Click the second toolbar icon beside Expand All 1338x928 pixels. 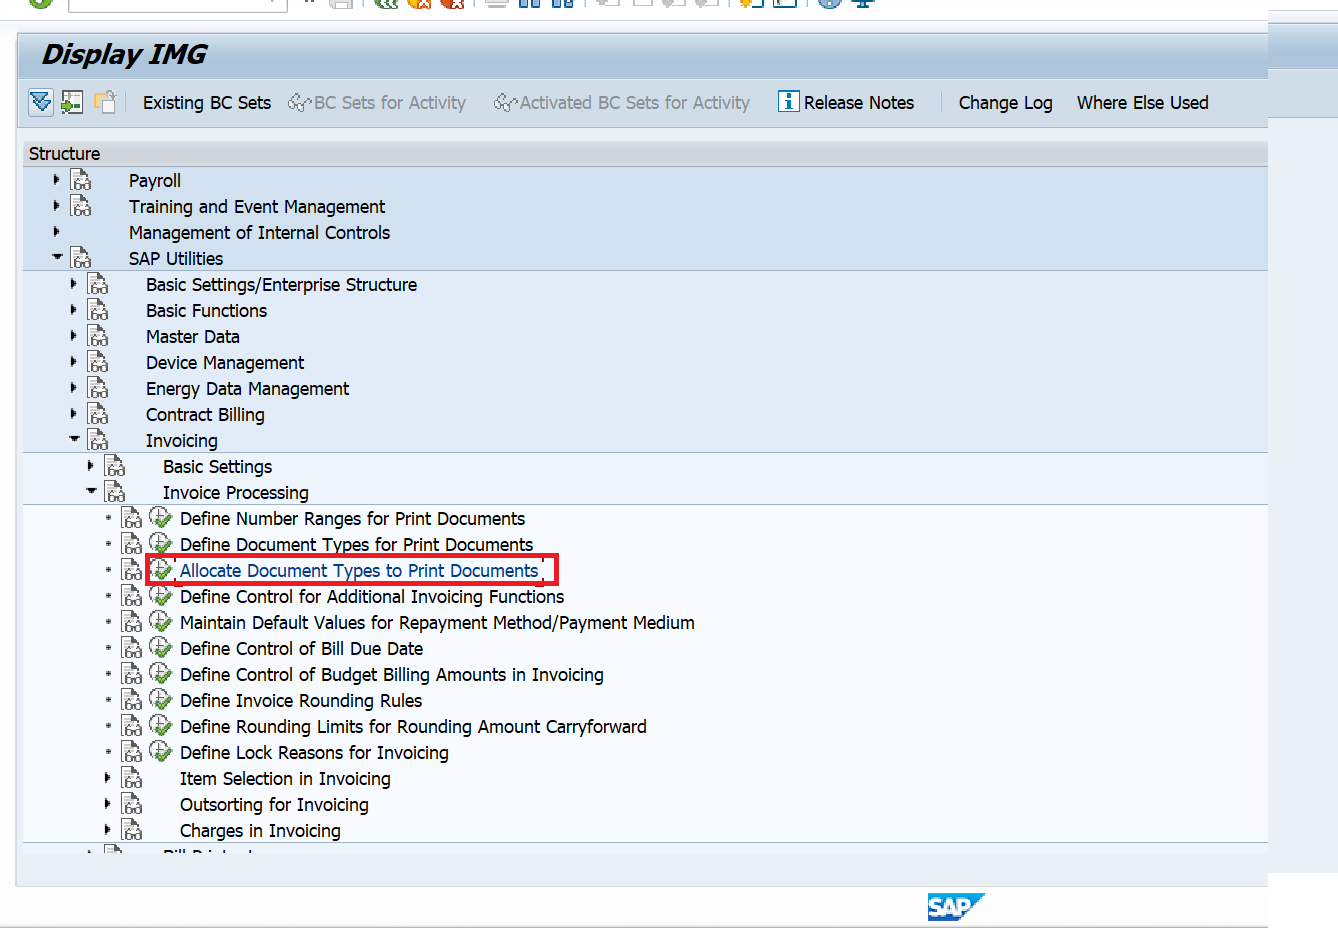[x=72, y=102]
